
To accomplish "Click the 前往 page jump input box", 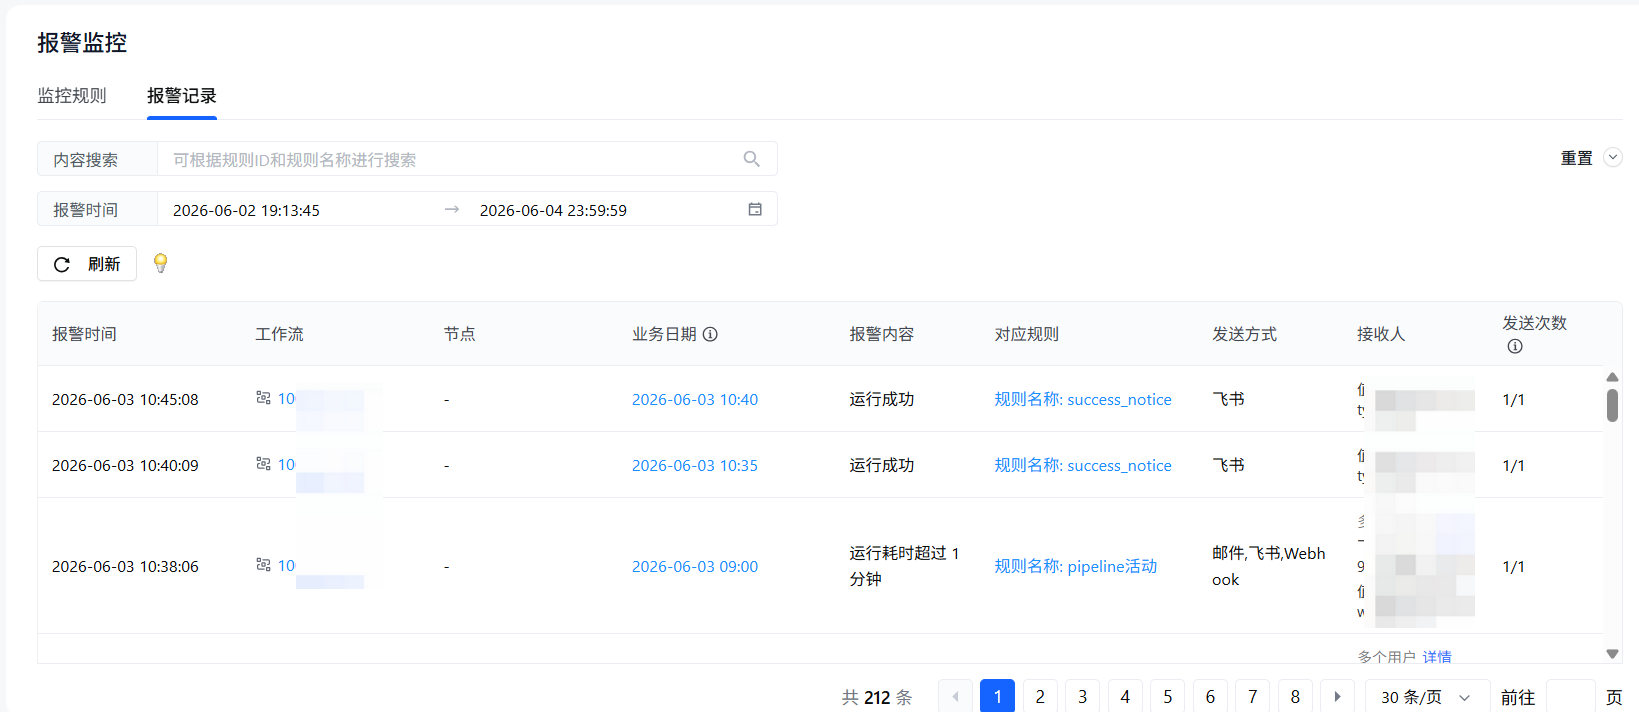I will [1570, 697].
